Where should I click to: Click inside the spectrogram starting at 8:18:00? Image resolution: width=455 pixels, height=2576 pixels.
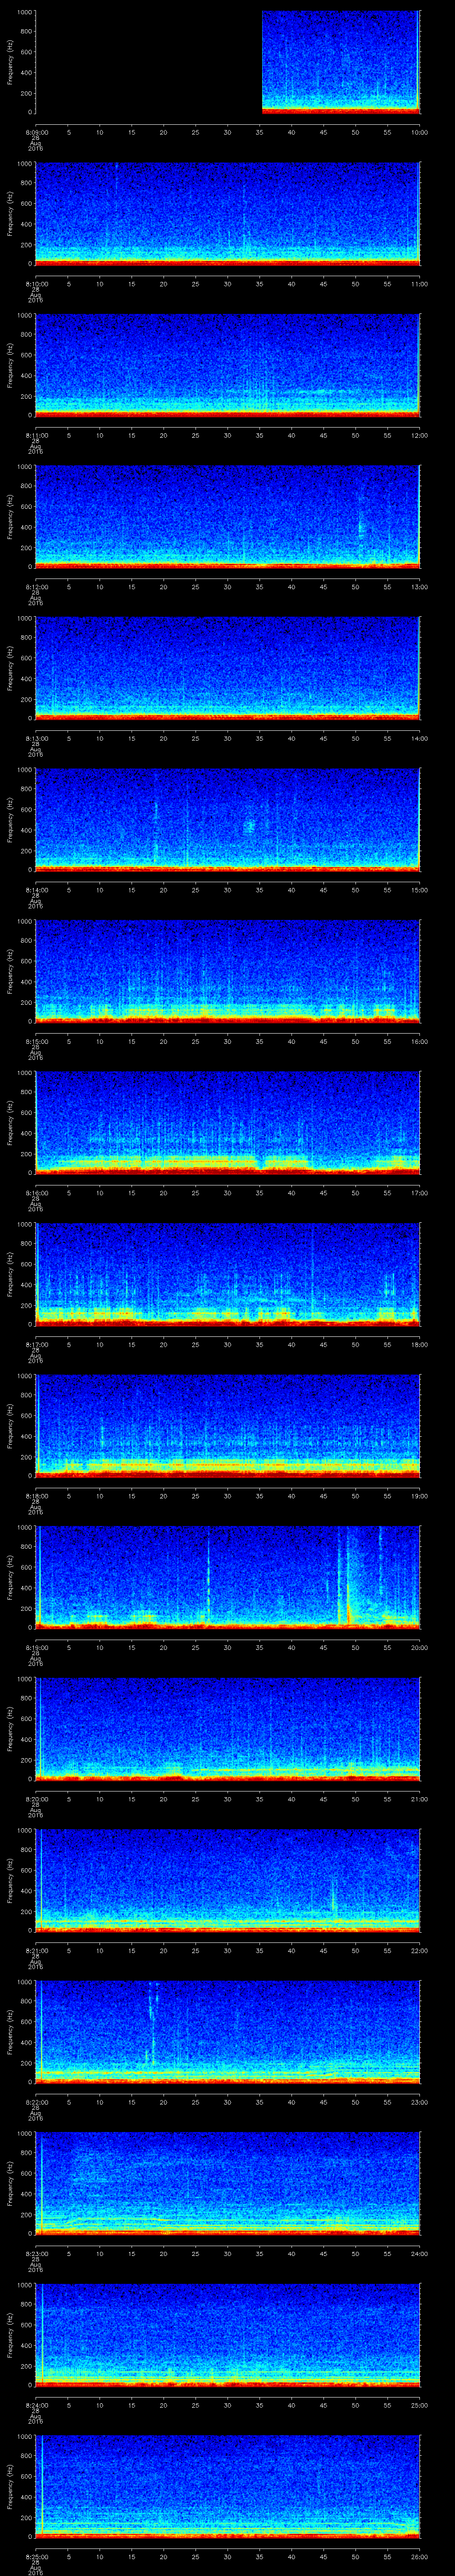click(x=228, y=1425)
